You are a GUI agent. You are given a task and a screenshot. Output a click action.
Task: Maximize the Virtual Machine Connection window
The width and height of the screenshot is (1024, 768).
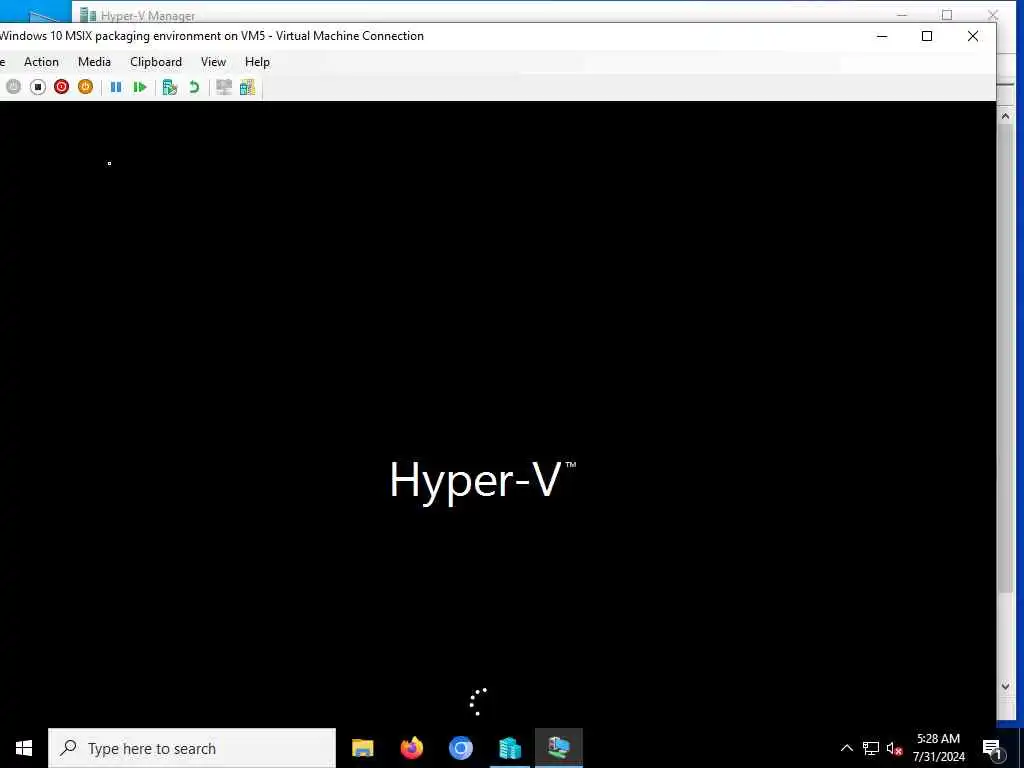(x=927, y=36)
